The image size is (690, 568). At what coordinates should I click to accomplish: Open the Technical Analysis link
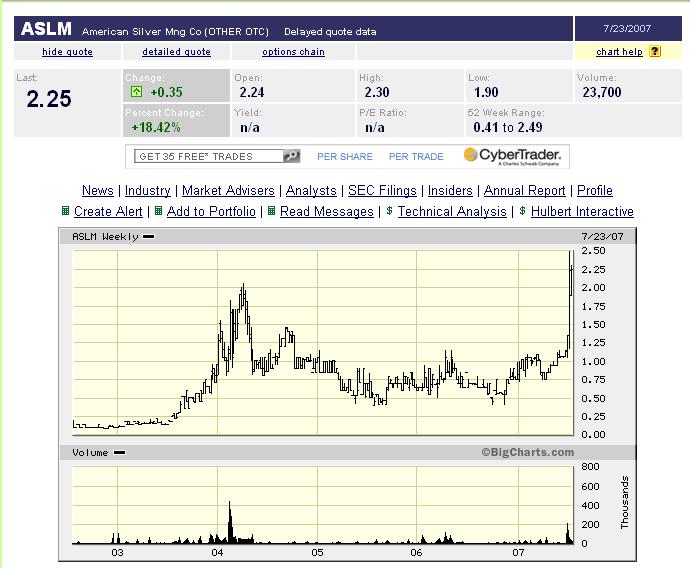tap(452, 211)
